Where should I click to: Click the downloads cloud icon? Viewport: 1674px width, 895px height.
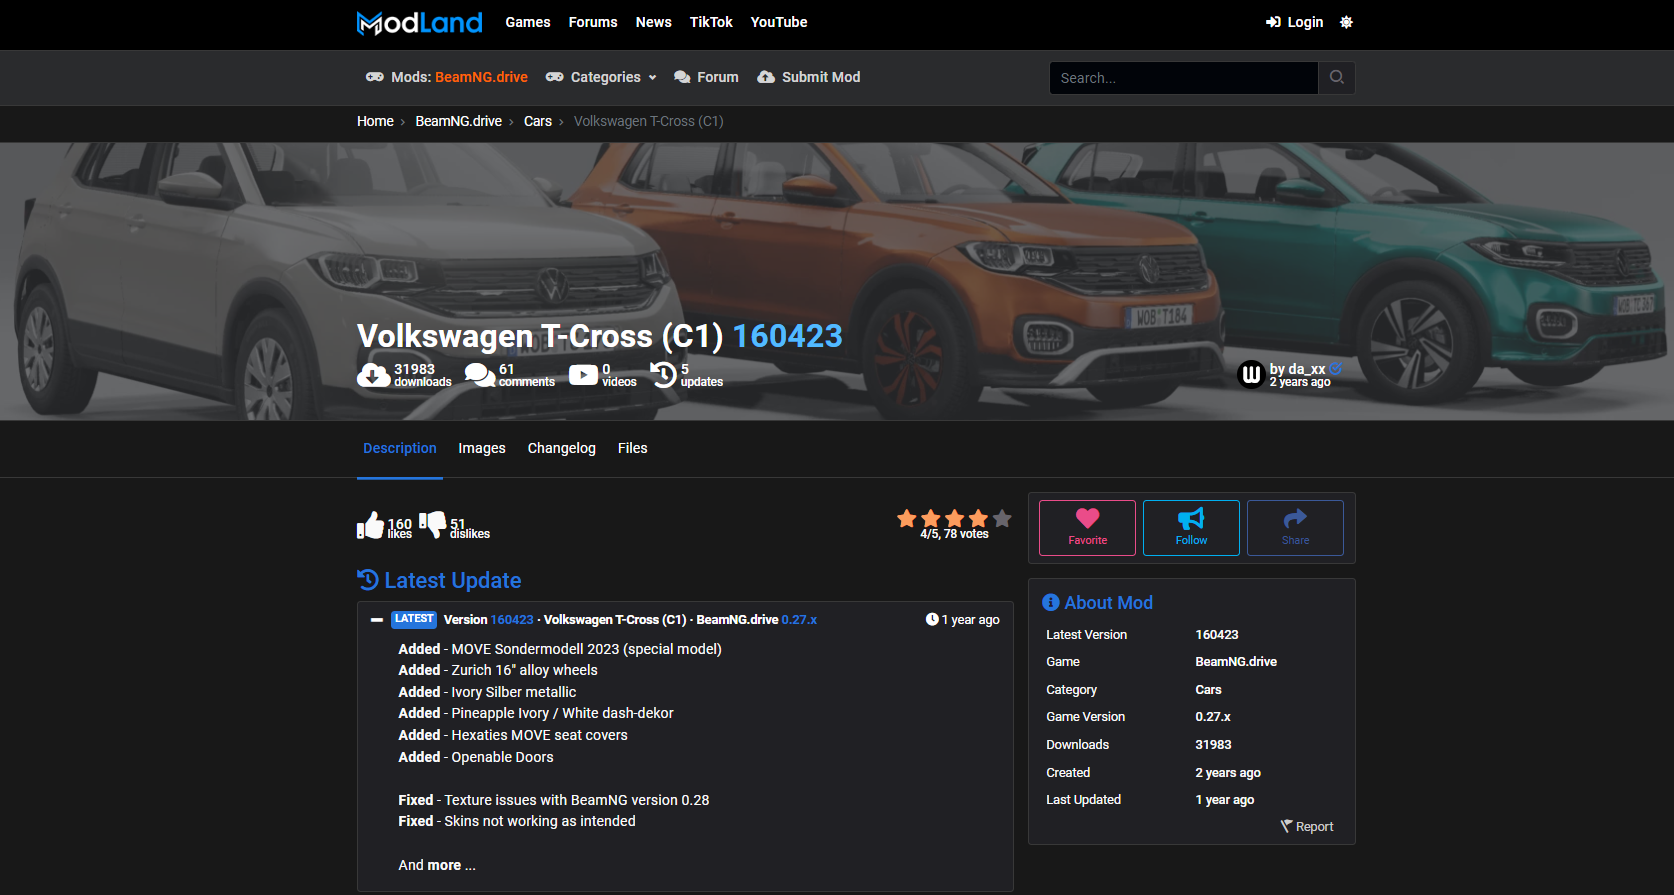[x=374, y=375]
